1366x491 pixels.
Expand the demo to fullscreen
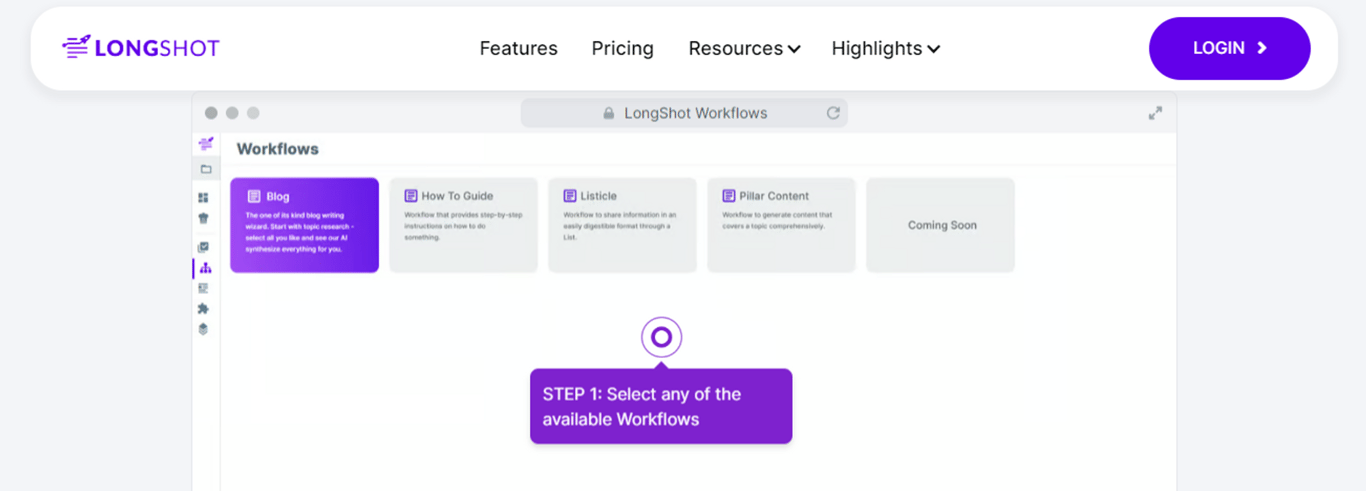coord(1155,113)
